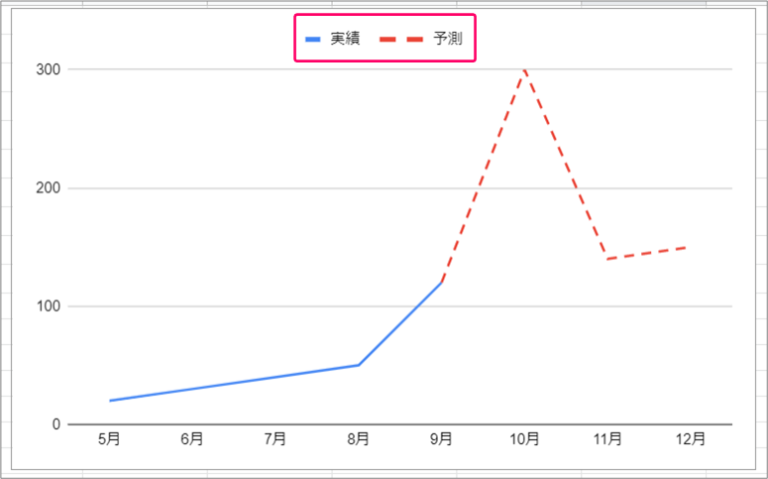Click the 8月 x-axis label
This screenshot has height=479, width=768.
pyautogui.click(x=359, y=438)
